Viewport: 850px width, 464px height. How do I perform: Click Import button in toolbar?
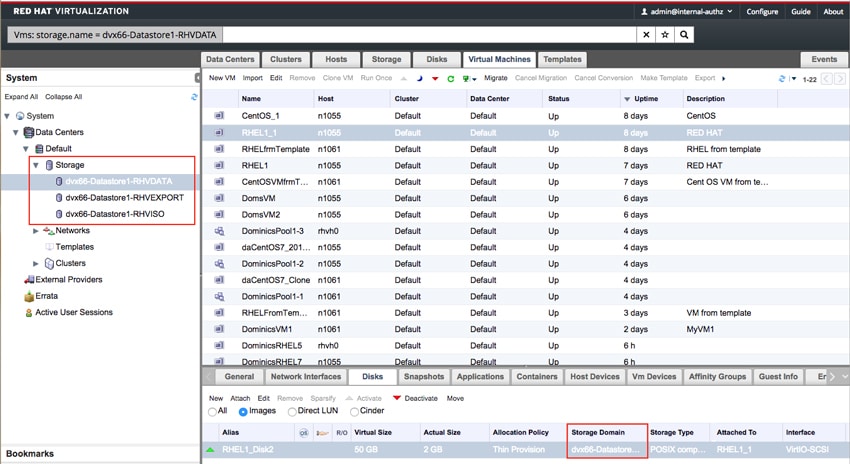pos(252,78)
